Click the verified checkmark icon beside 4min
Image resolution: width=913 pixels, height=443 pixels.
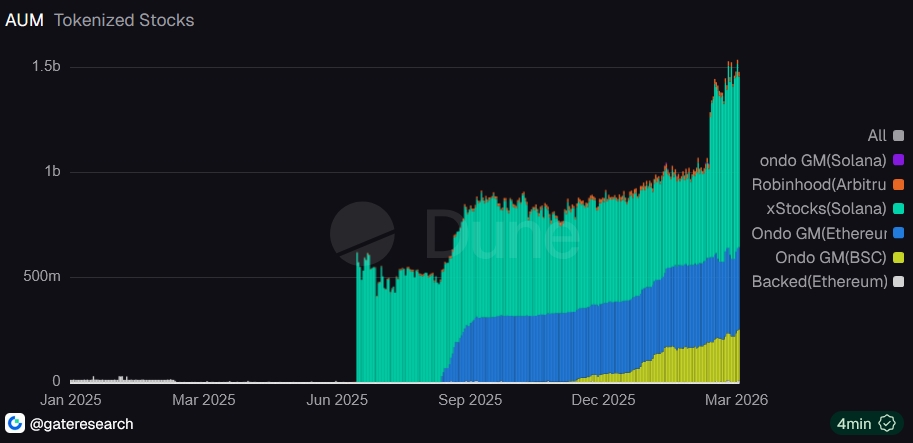[886, 423]
